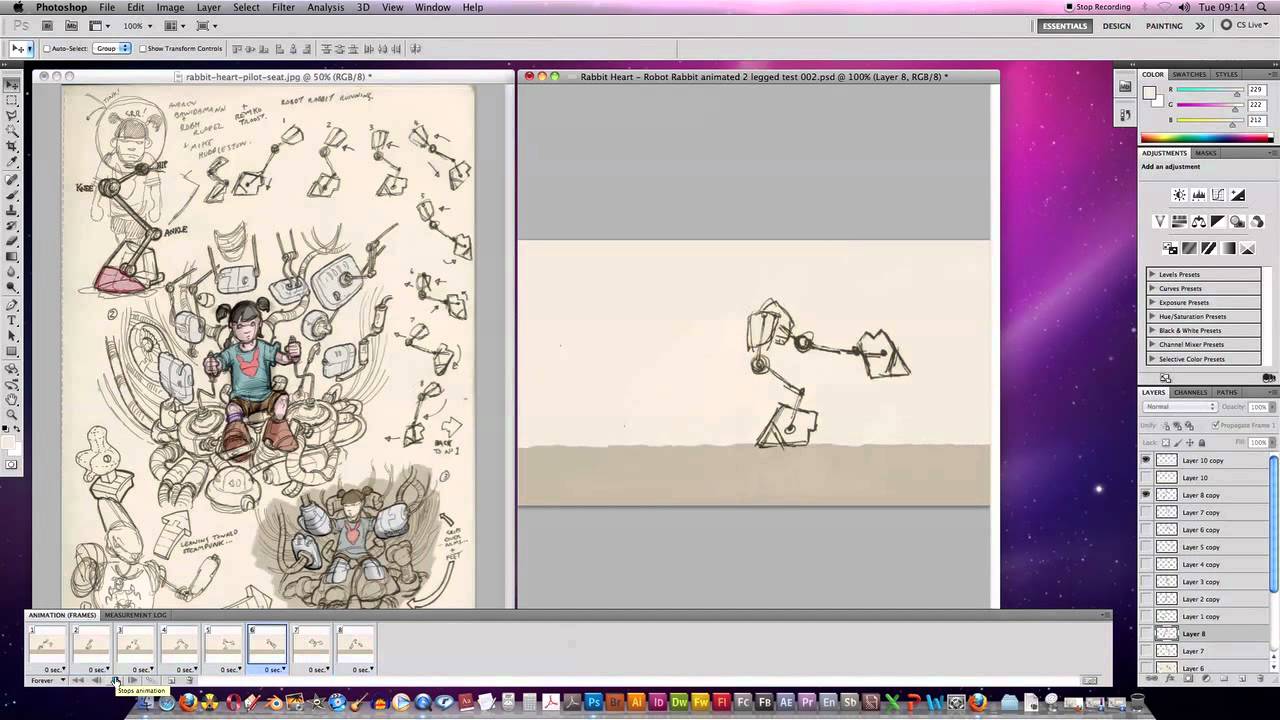Pick the Rectangular Marquee tool
1280x720 pixels.
point(12,100)
